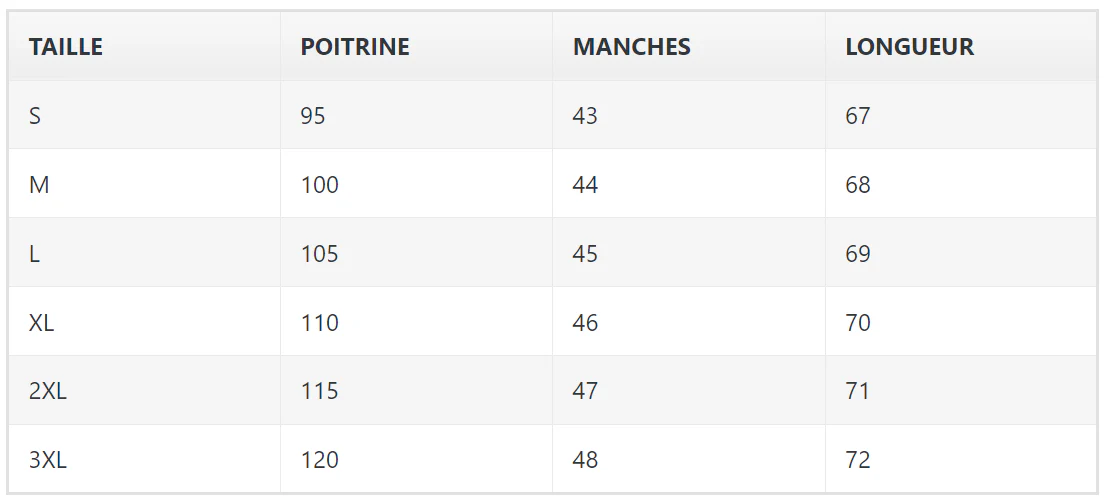Click the chest value 120
Viewport: 1104px width, 499px height.
point(320,460)
